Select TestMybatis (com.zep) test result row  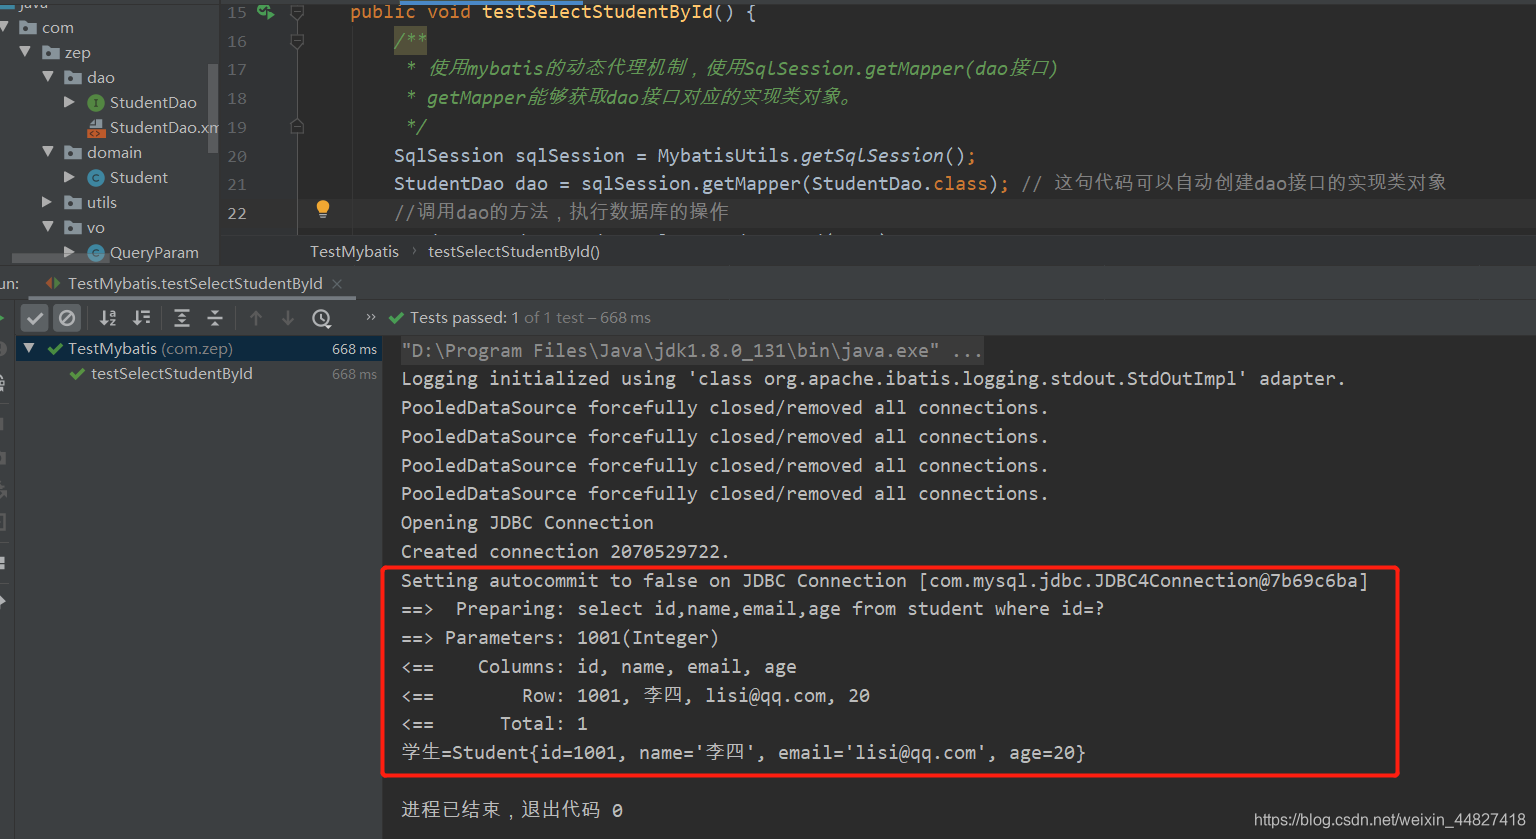(198, 348)
